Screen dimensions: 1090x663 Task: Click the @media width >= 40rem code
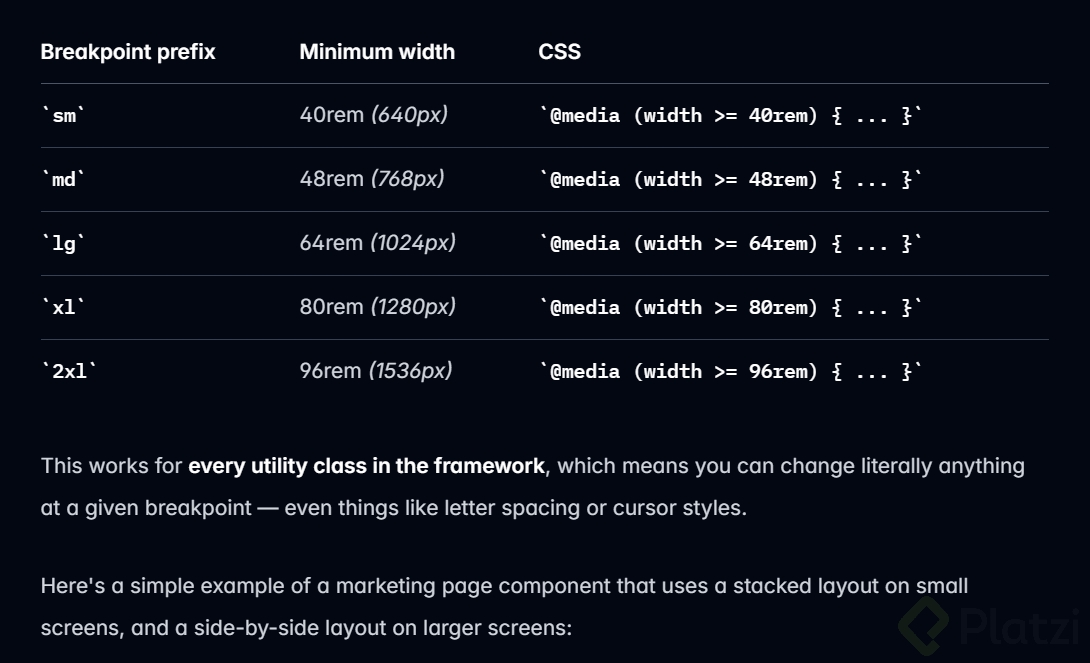click(x=730, y=116)
